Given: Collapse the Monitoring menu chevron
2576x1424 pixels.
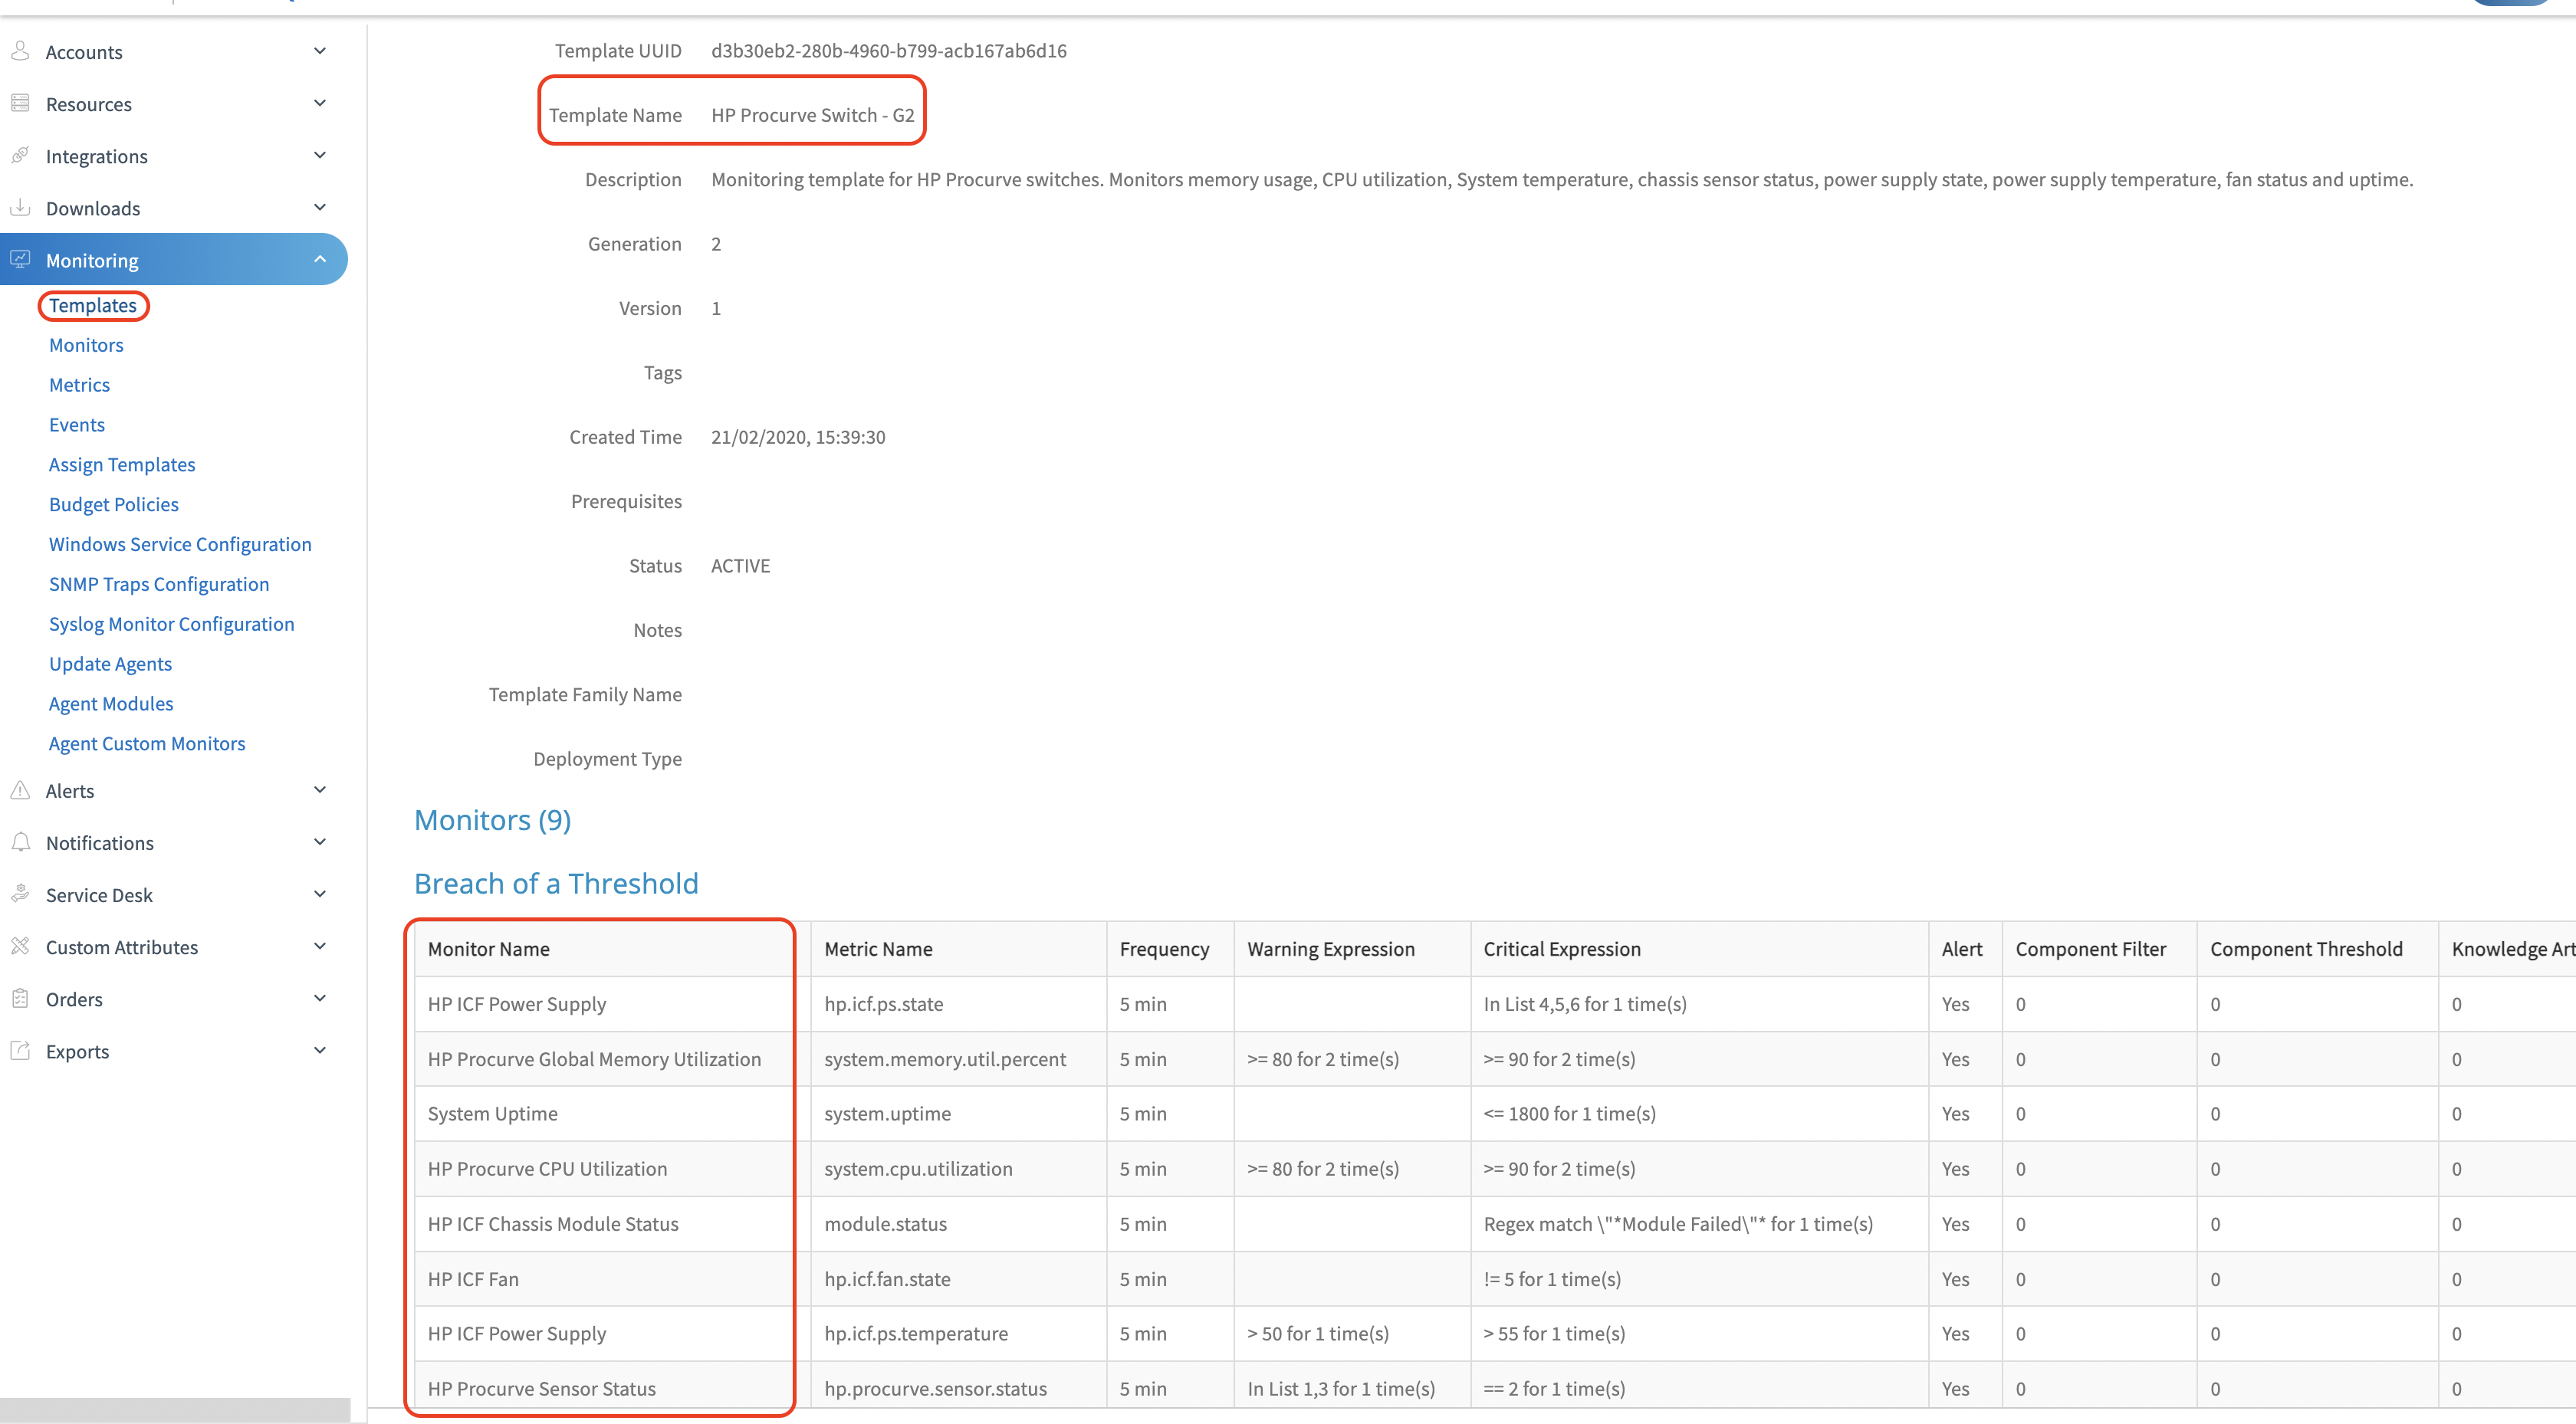Looking at the screenshot, I should (320, 259).
